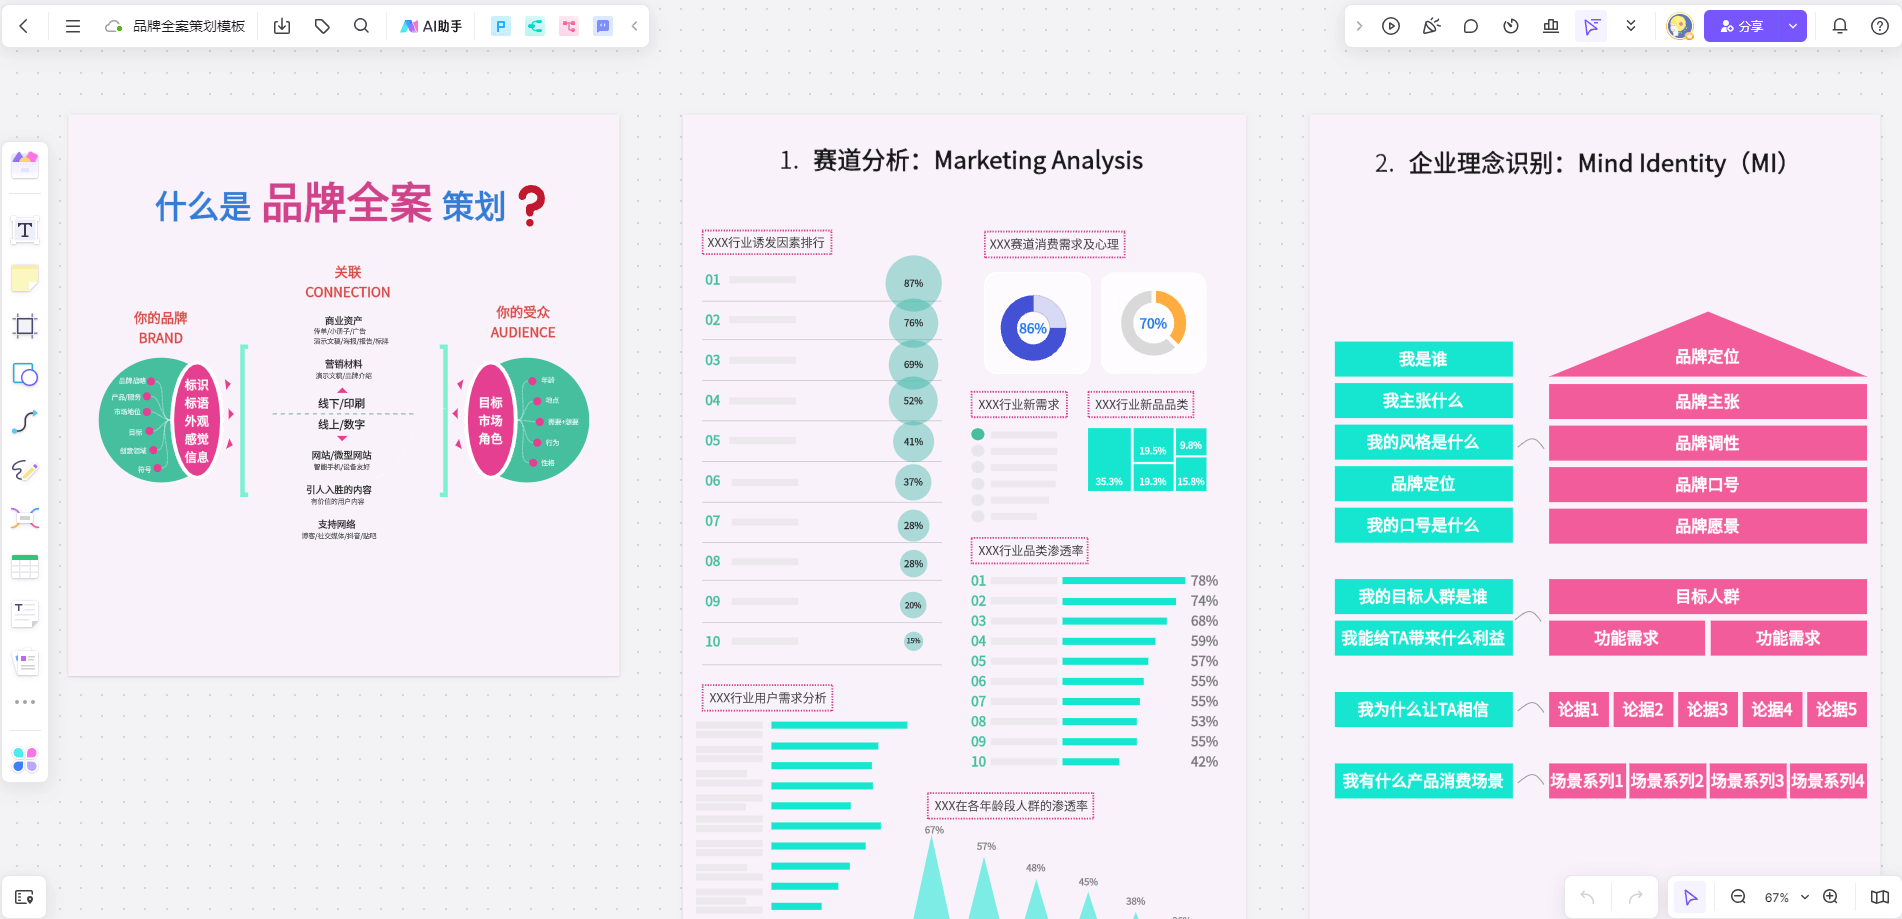
Task: Open the frame list panel icon
Action: (25, 897)
